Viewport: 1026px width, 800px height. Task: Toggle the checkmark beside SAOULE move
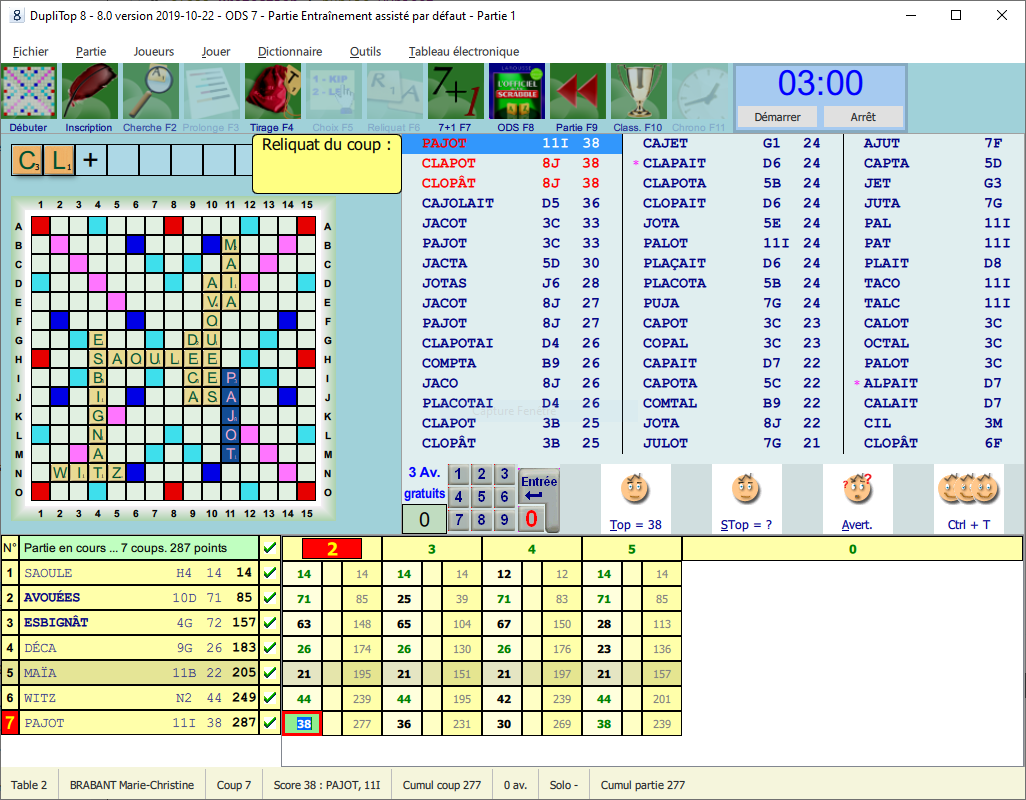point(268,571)
